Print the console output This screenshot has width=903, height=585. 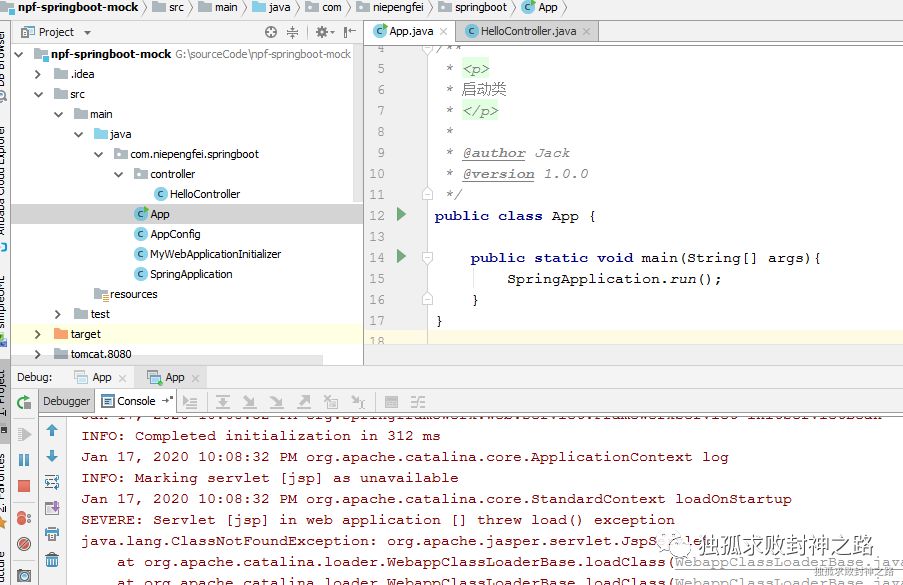(x=52, y=534)
